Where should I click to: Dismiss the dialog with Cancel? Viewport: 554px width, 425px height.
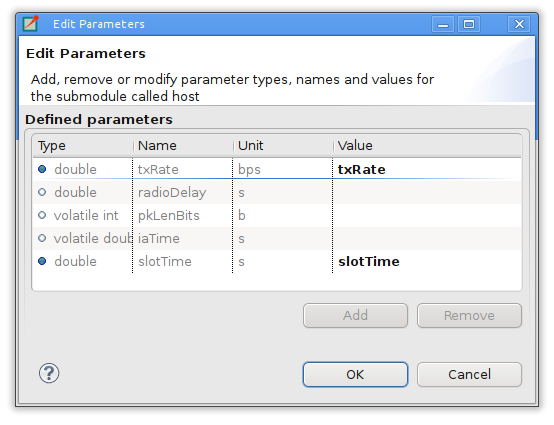469,374
